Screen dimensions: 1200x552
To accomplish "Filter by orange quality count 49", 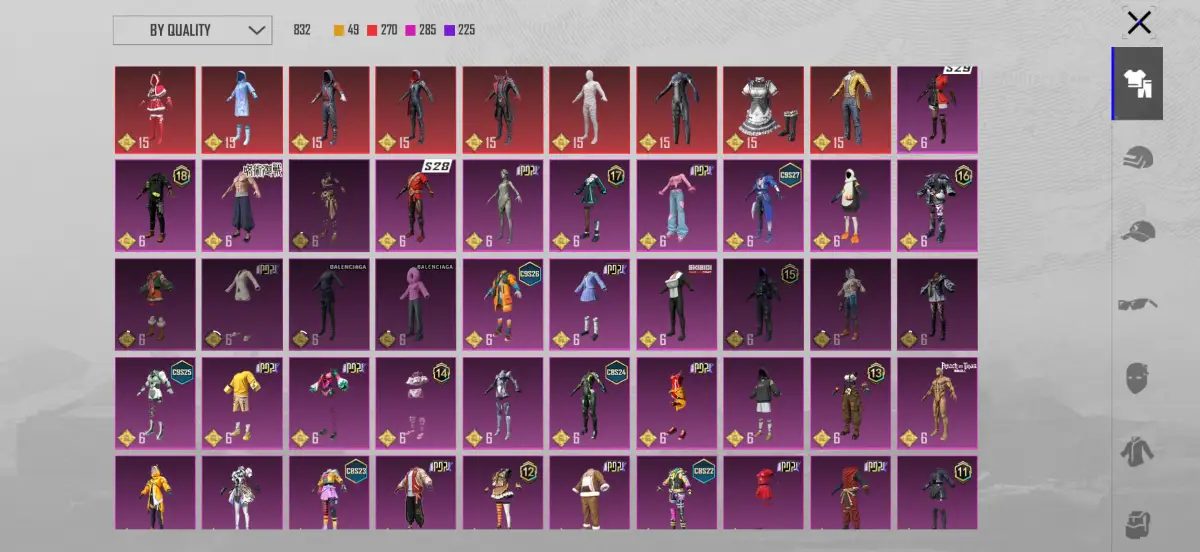I will [346, 30].
